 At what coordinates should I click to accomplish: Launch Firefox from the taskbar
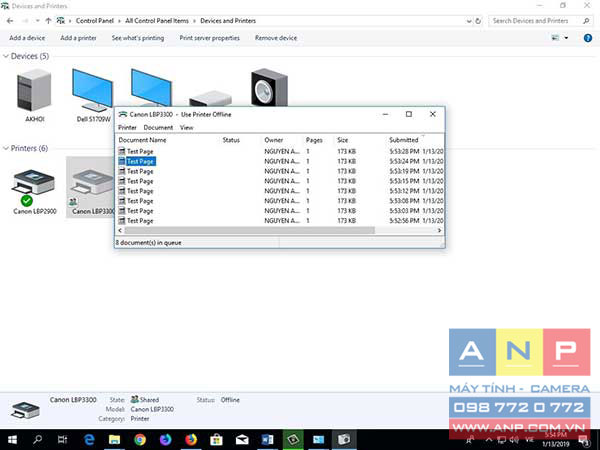(191, 440)
